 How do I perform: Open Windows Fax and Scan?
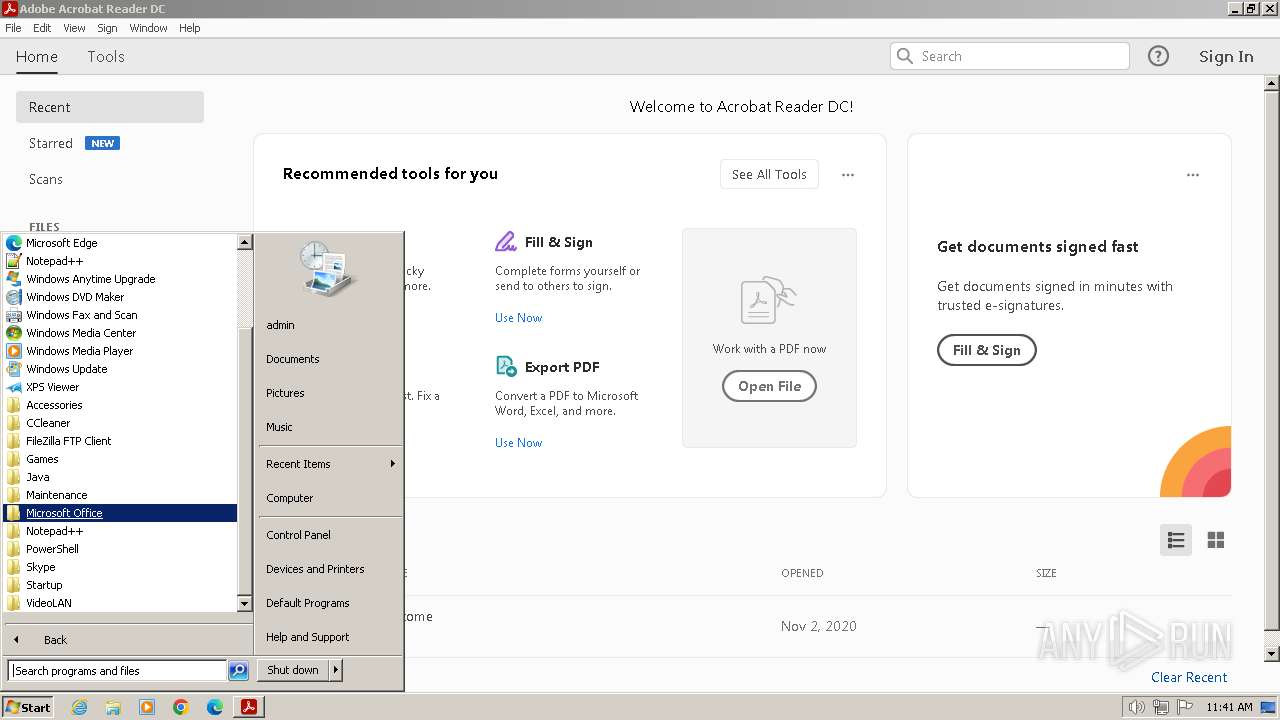point(120,315)
